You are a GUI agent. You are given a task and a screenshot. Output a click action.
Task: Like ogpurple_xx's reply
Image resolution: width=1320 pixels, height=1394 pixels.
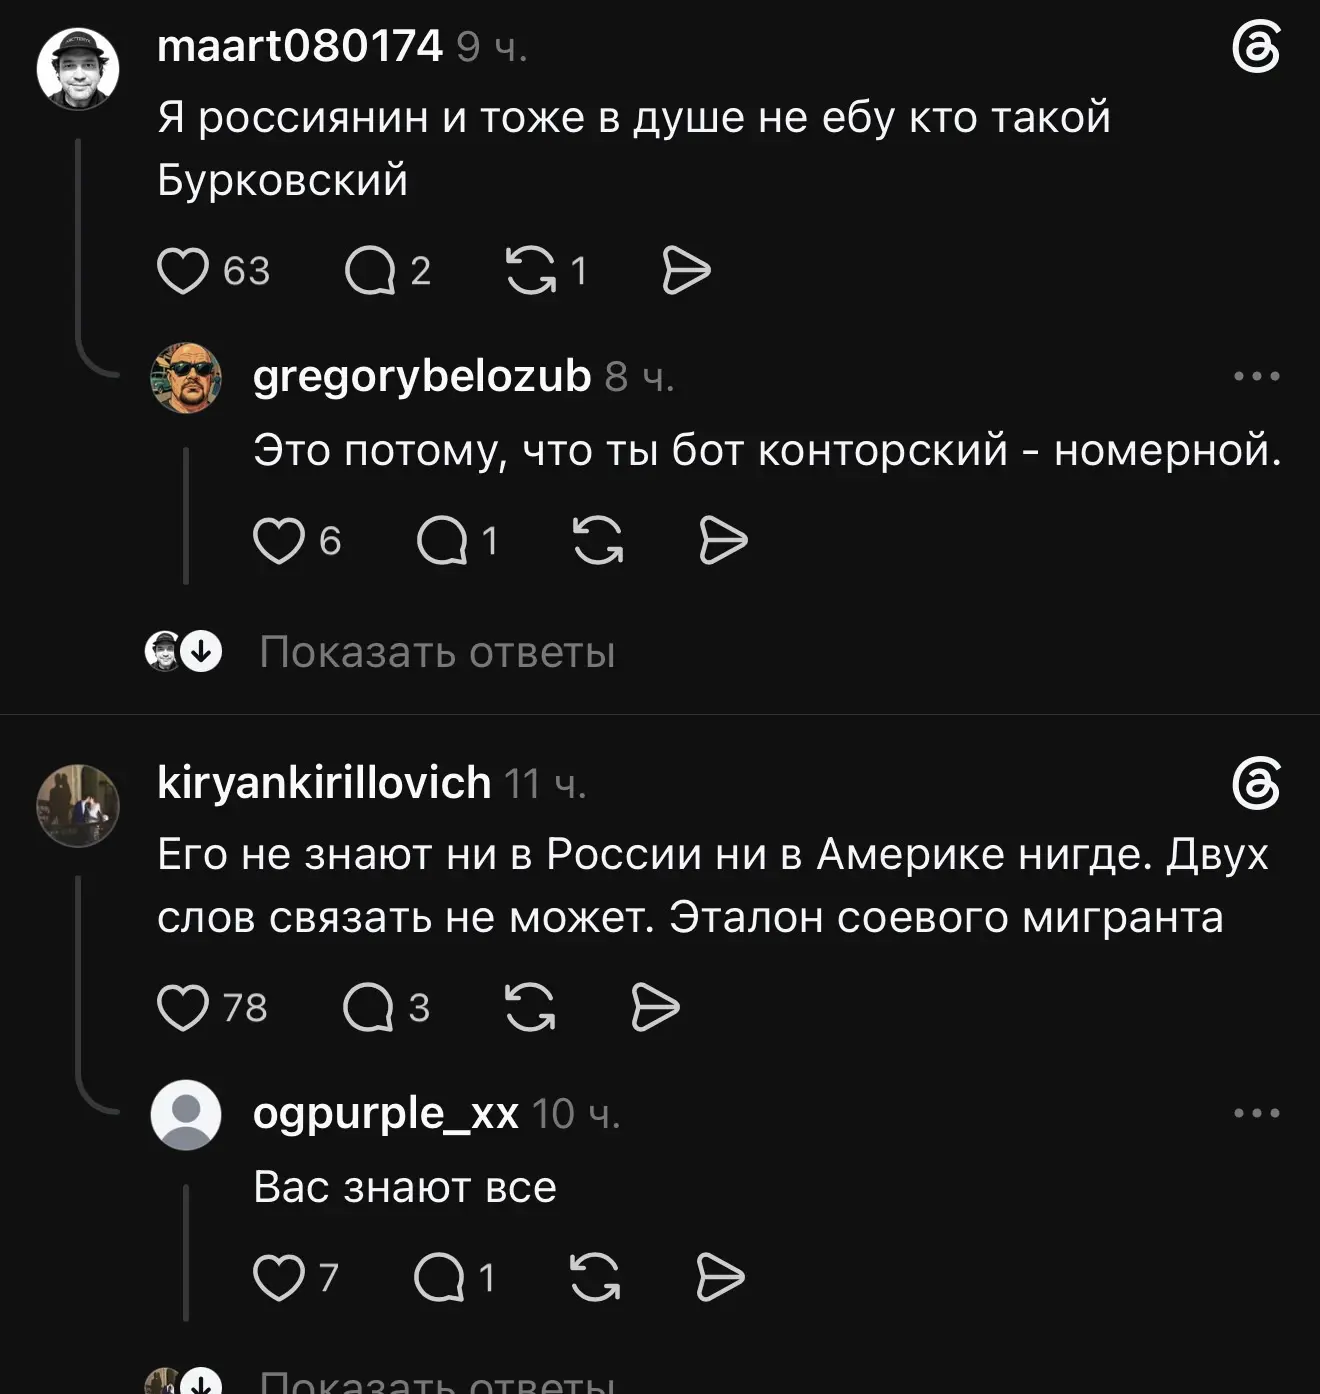[278, 1277]
